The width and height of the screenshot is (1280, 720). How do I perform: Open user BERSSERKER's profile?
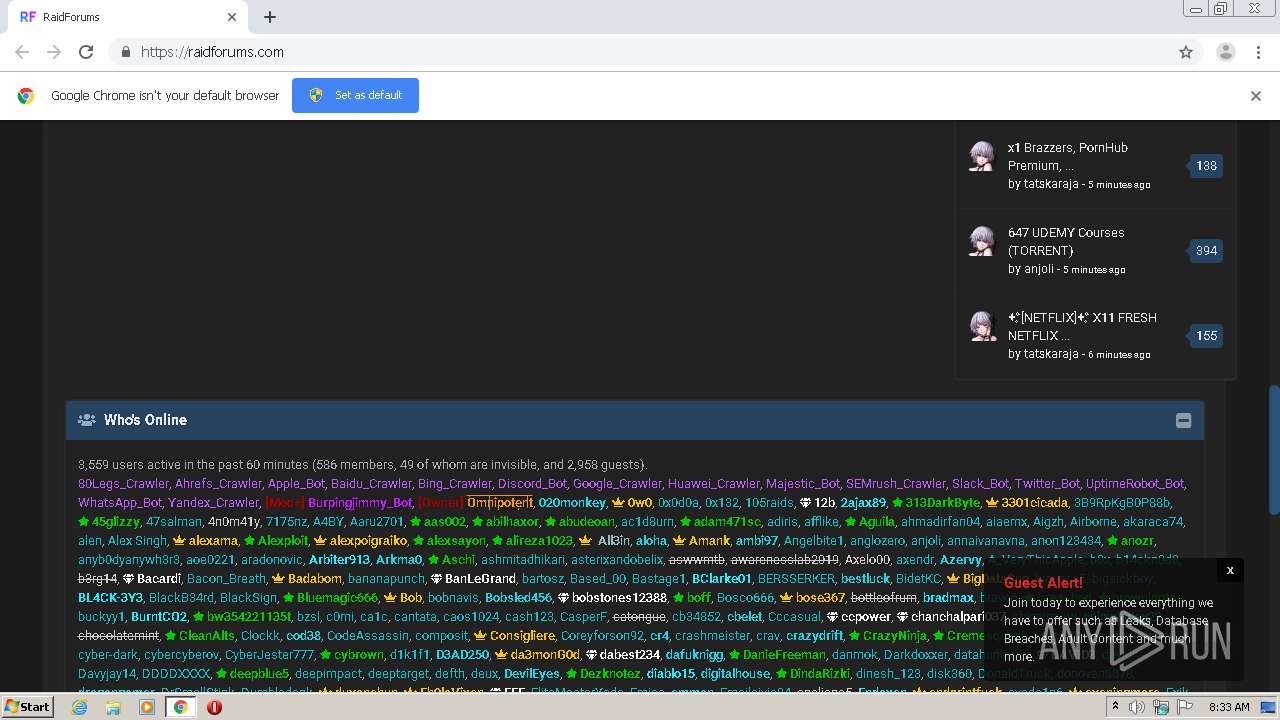pyautogui.click(x=795, y=579)
